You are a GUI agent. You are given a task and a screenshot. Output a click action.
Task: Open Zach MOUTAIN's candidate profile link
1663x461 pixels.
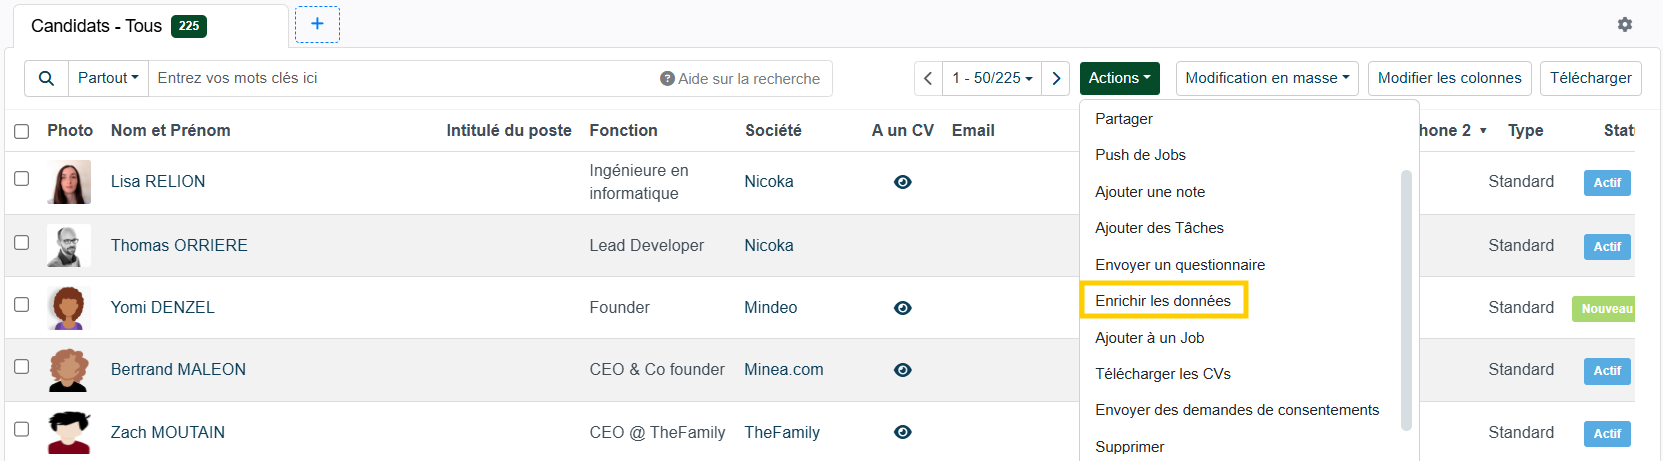pos(167,432)
